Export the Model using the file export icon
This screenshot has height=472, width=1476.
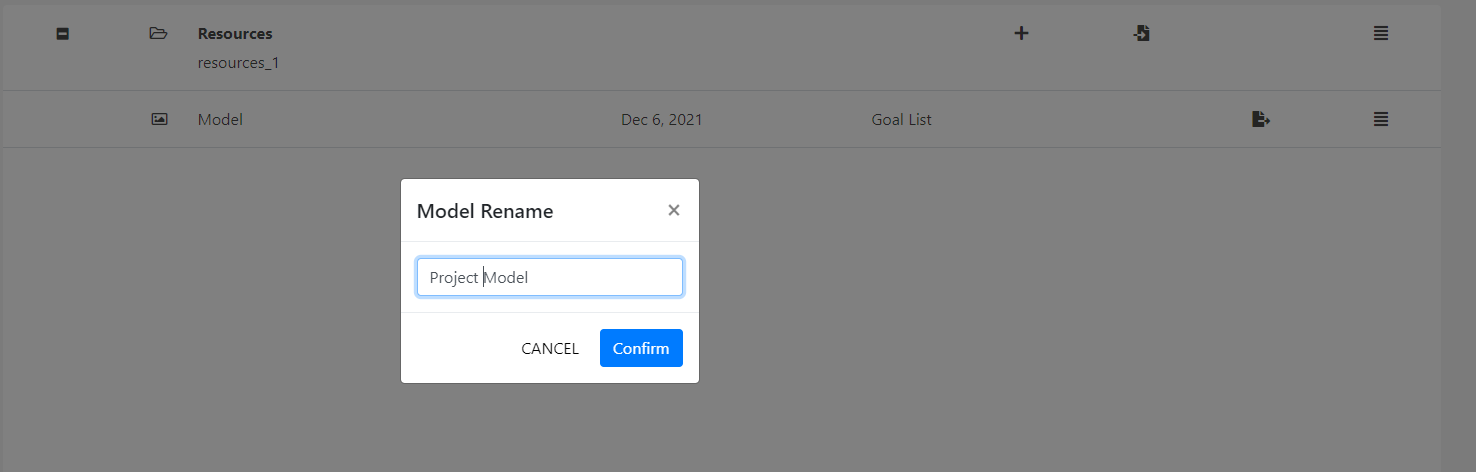(1261, 119)
